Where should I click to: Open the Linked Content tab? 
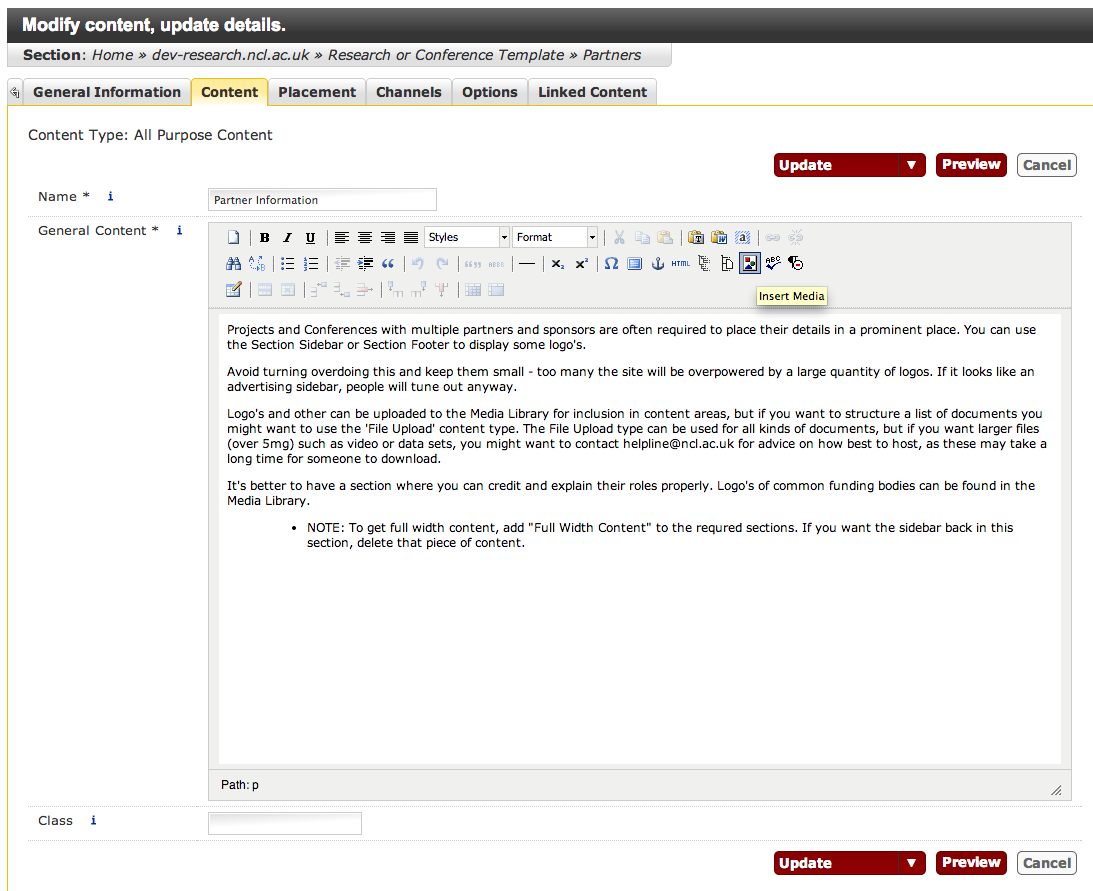click(x=592, y=92)
